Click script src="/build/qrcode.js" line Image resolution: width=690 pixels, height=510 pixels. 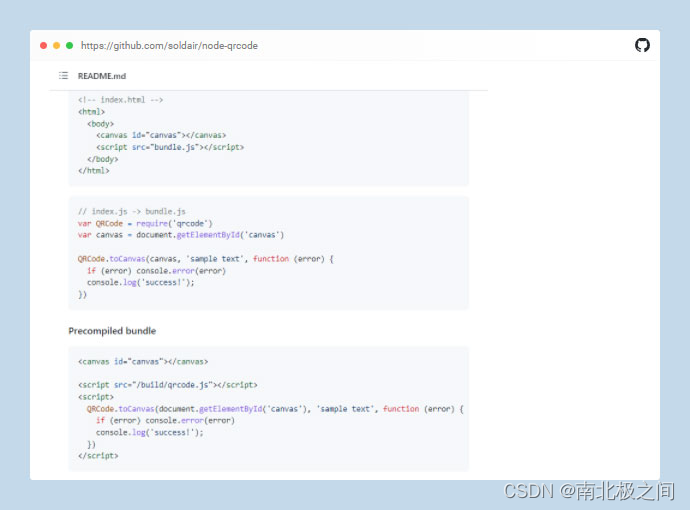coord(168,385)
